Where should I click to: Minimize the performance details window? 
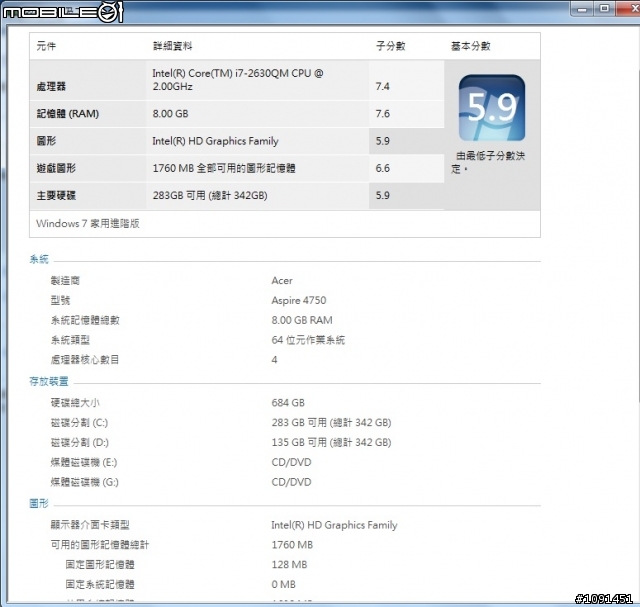coord(582,9)
